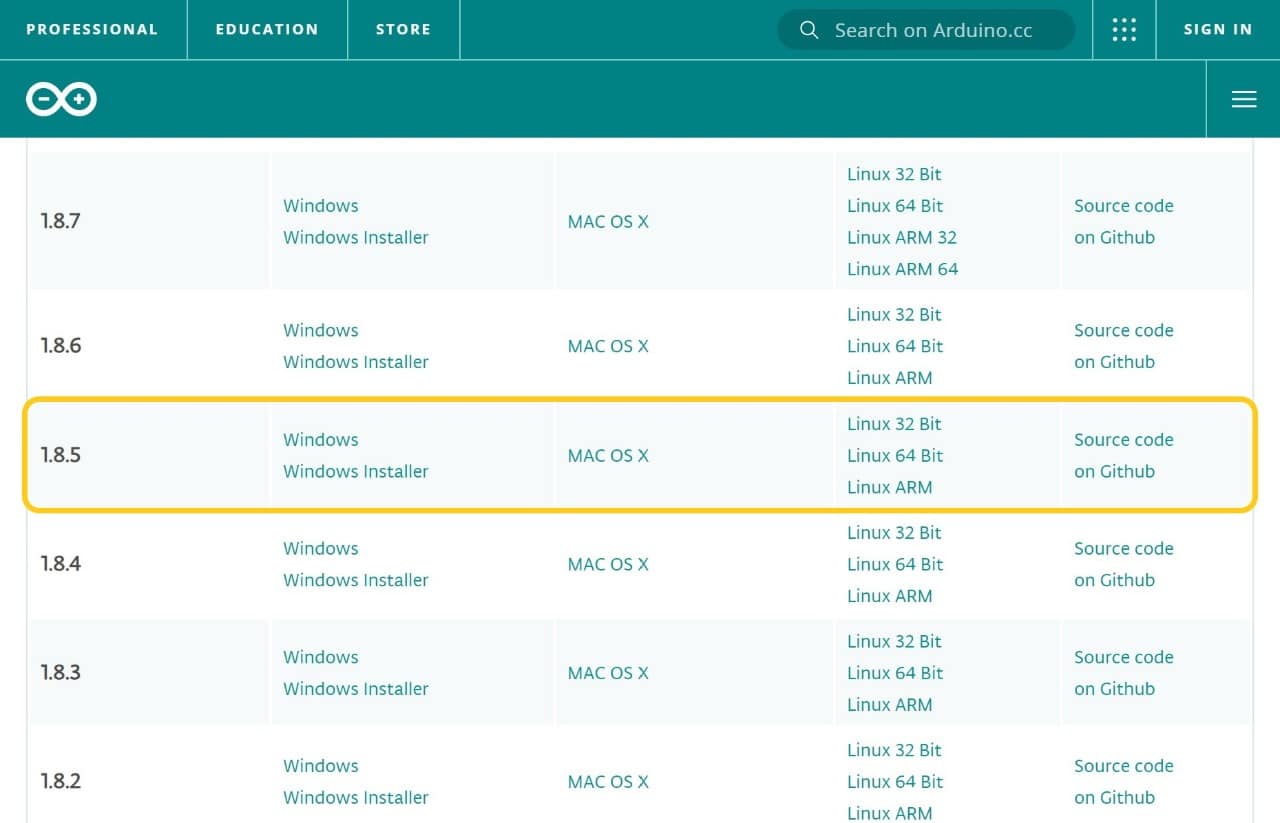Click the Arduino infinity logo
The height and width of the screenshot is (823, 1280).
tap(61, 99)
